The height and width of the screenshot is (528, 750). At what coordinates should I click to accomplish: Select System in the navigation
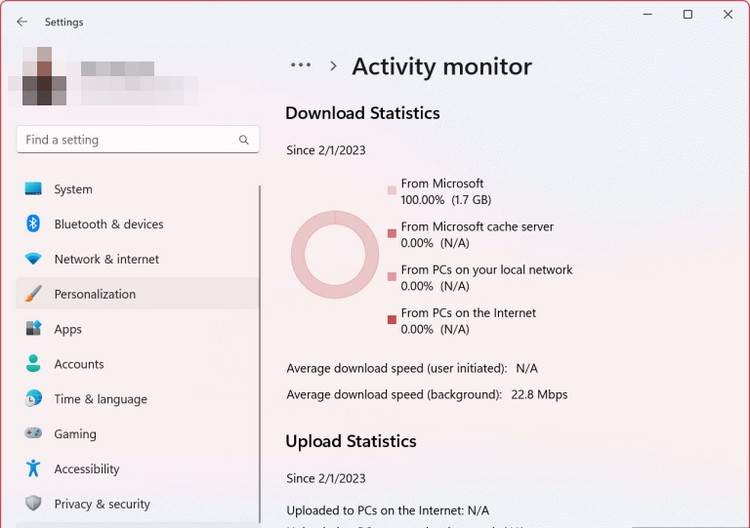(138, 189)
